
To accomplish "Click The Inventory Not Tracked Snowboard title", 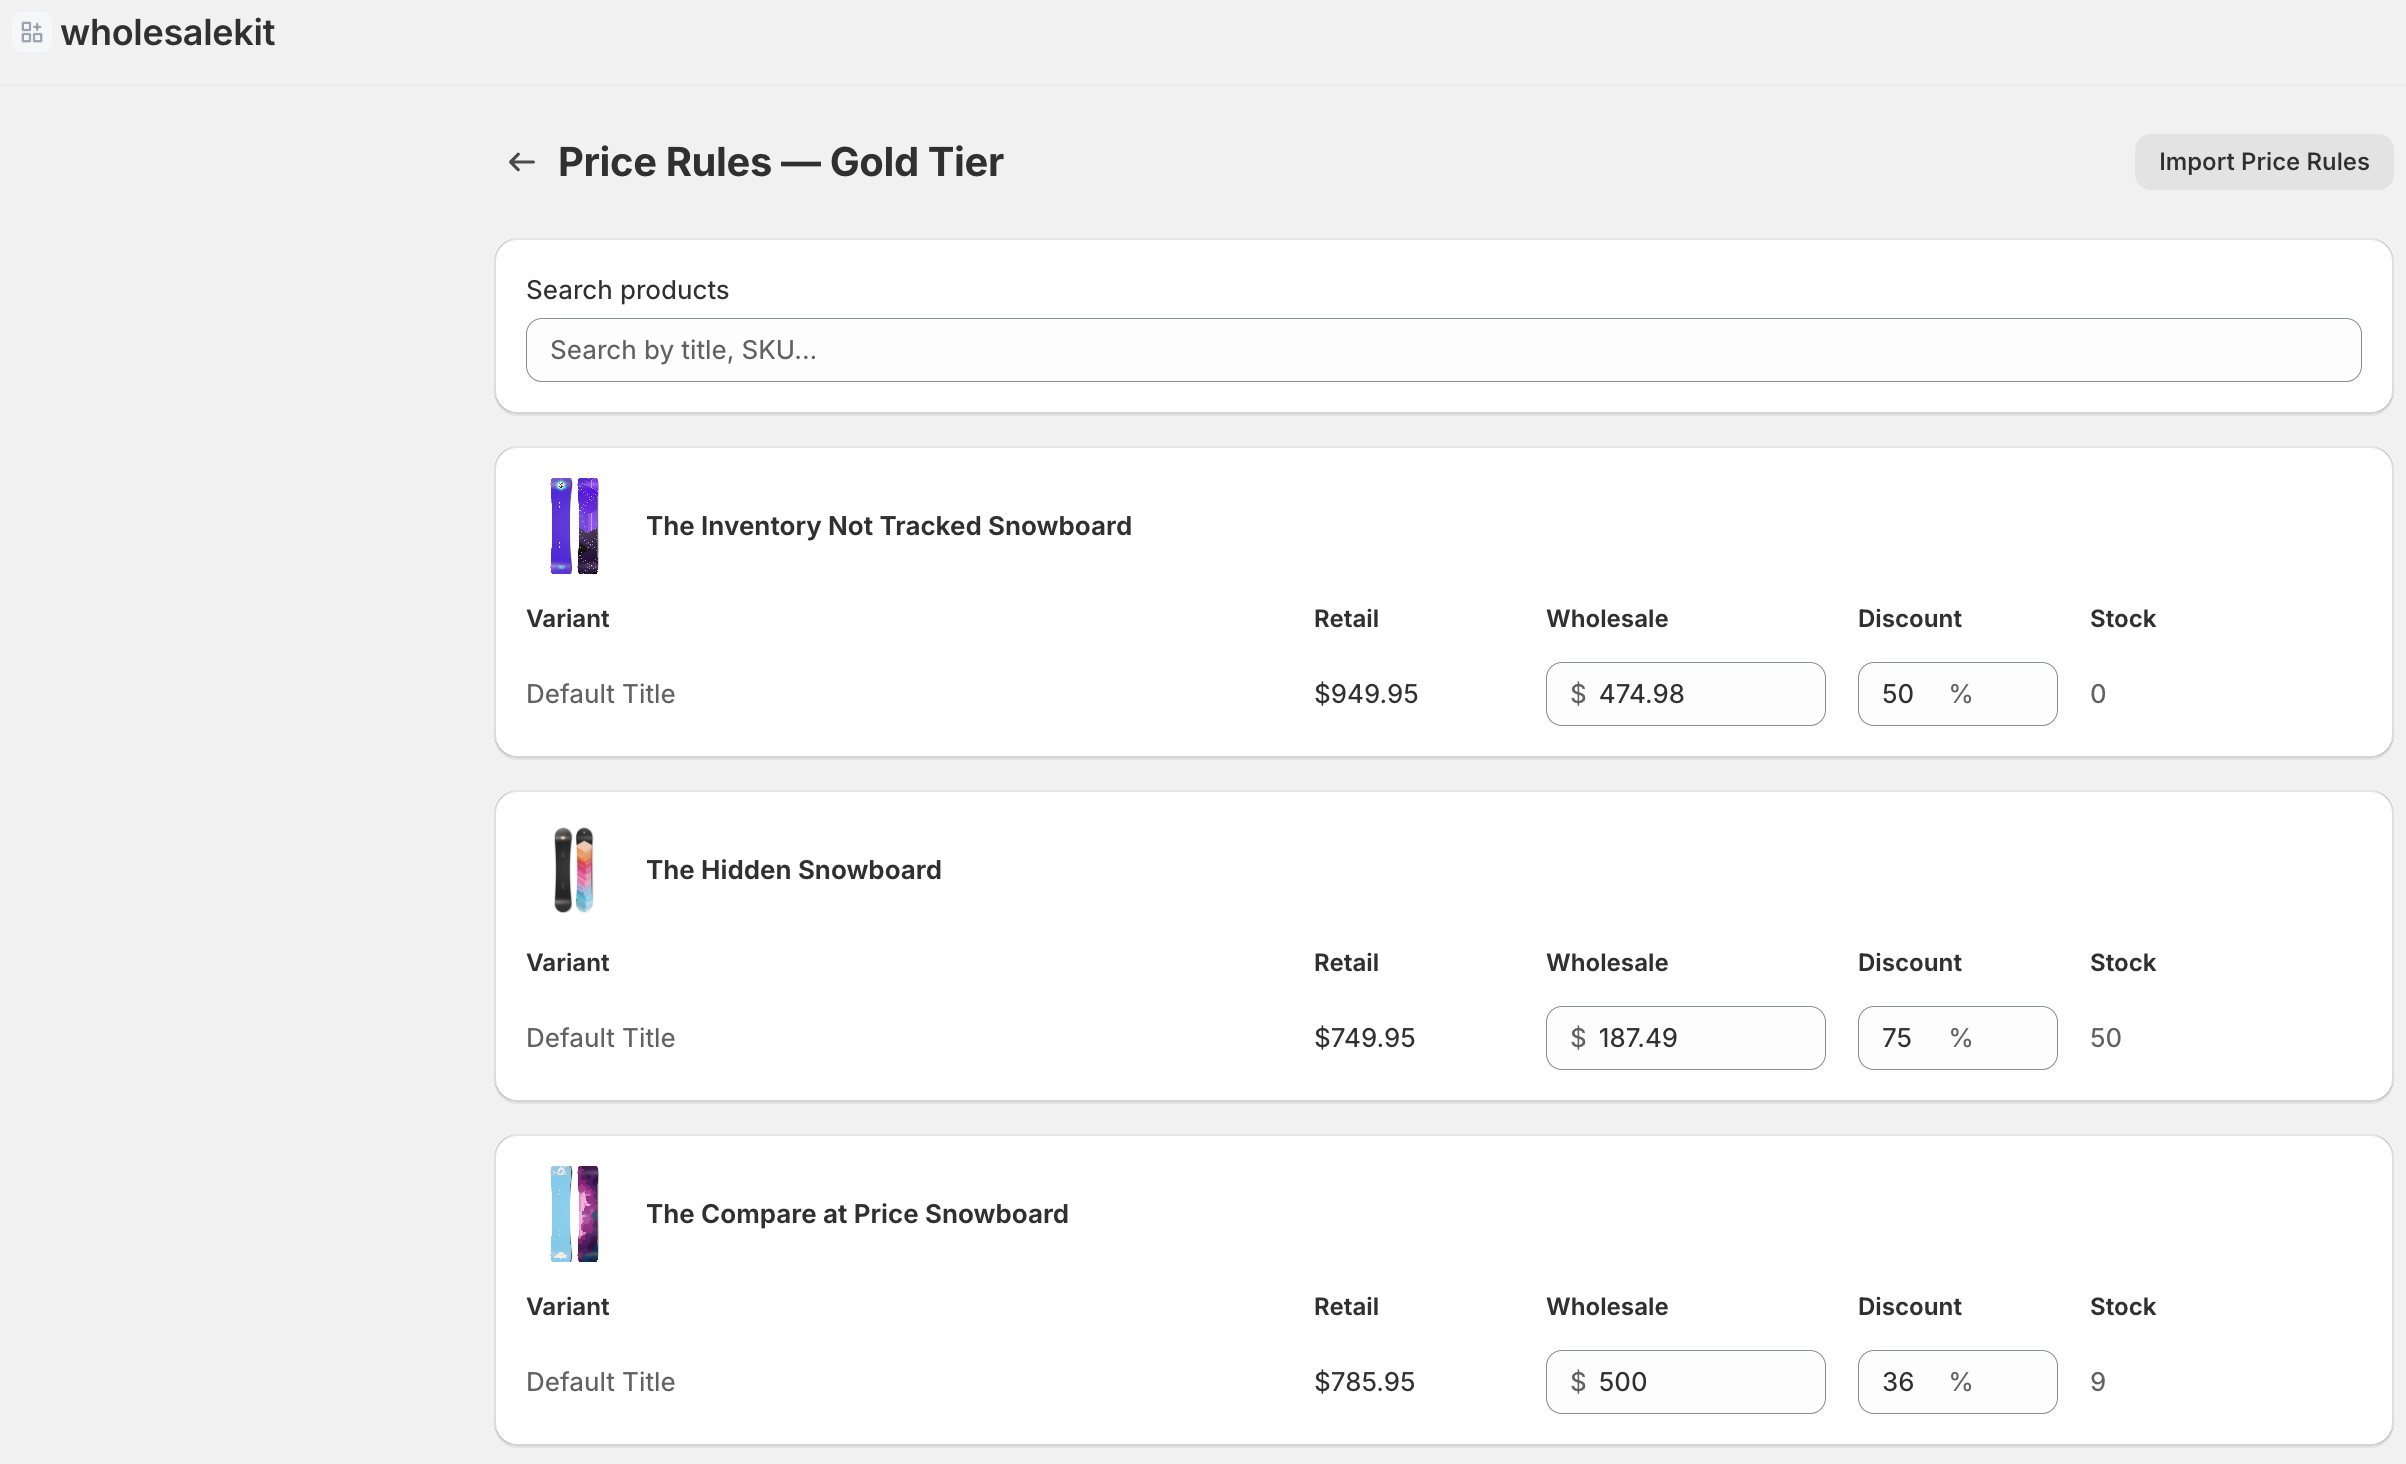I will [889, 526].
